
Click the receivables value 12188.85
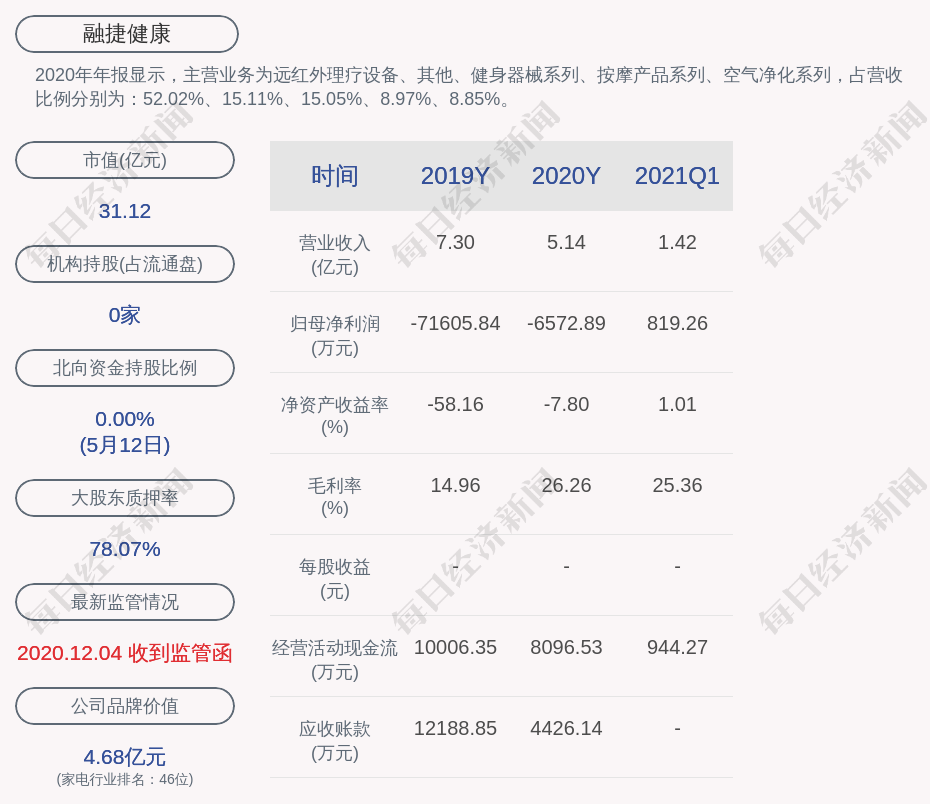456,728
